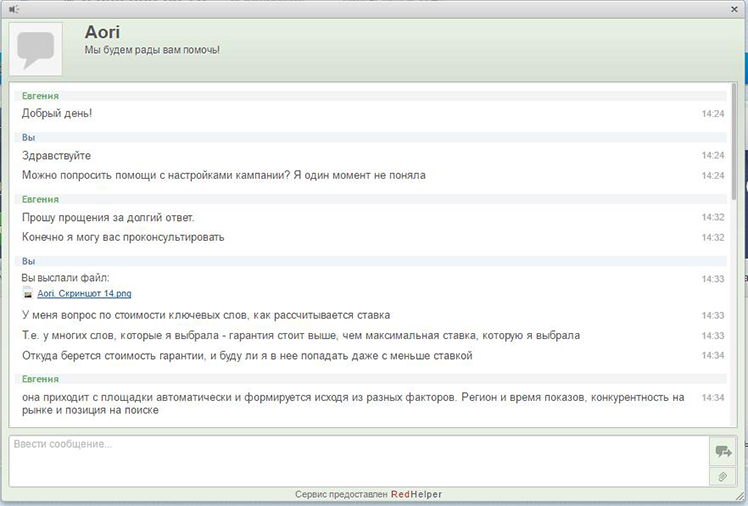Click reply она приходит с площадки автоматически
748x506 pixels.
coord(353,403)
